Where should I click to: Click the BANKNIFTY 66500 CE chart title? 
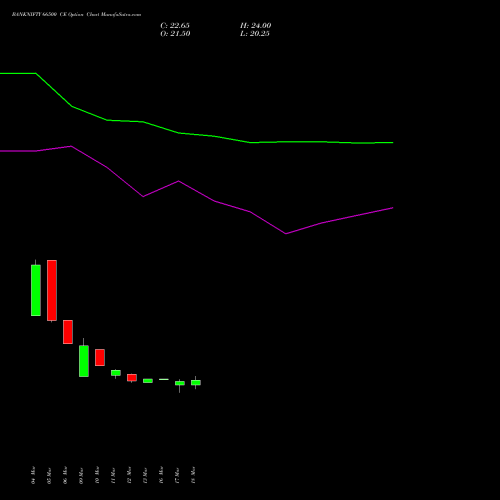(76, 15)
